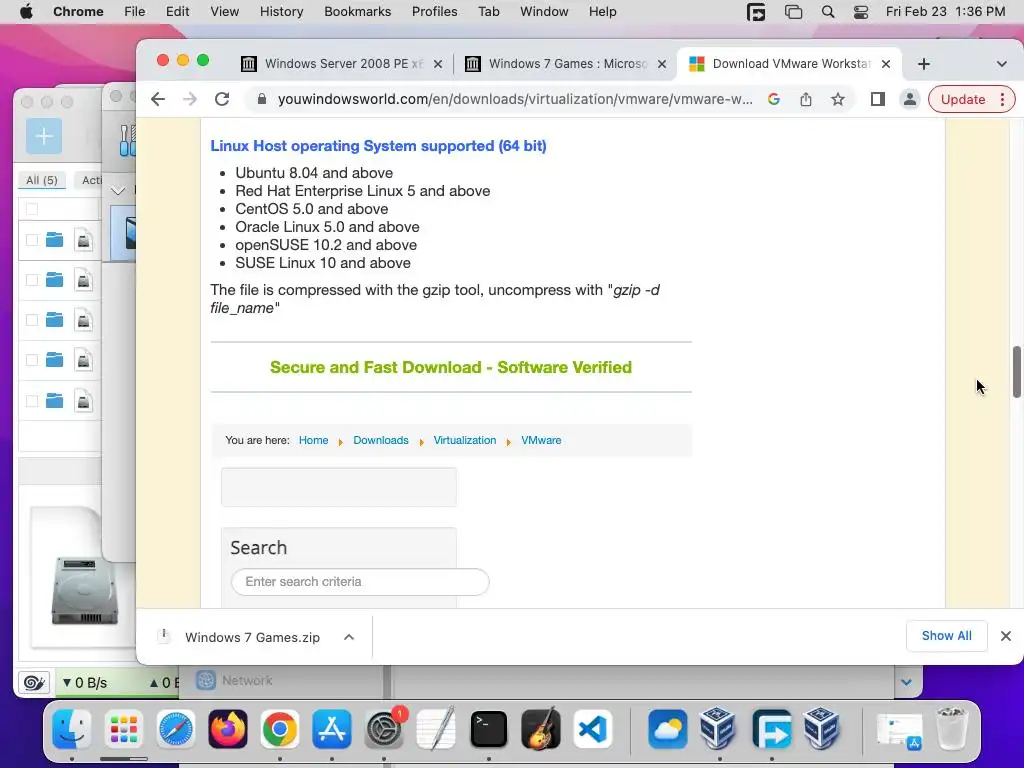Bookmark this page with star icon
This screenshot has height=768, width=1024.
(x=838, y=99)
